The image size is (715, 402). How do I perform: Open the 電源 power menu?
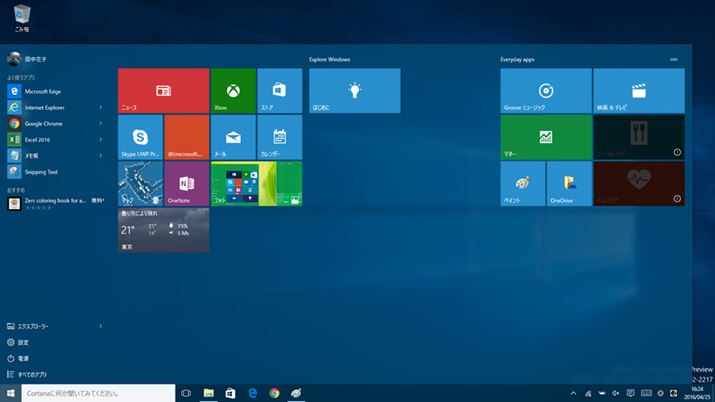point(23,358)
